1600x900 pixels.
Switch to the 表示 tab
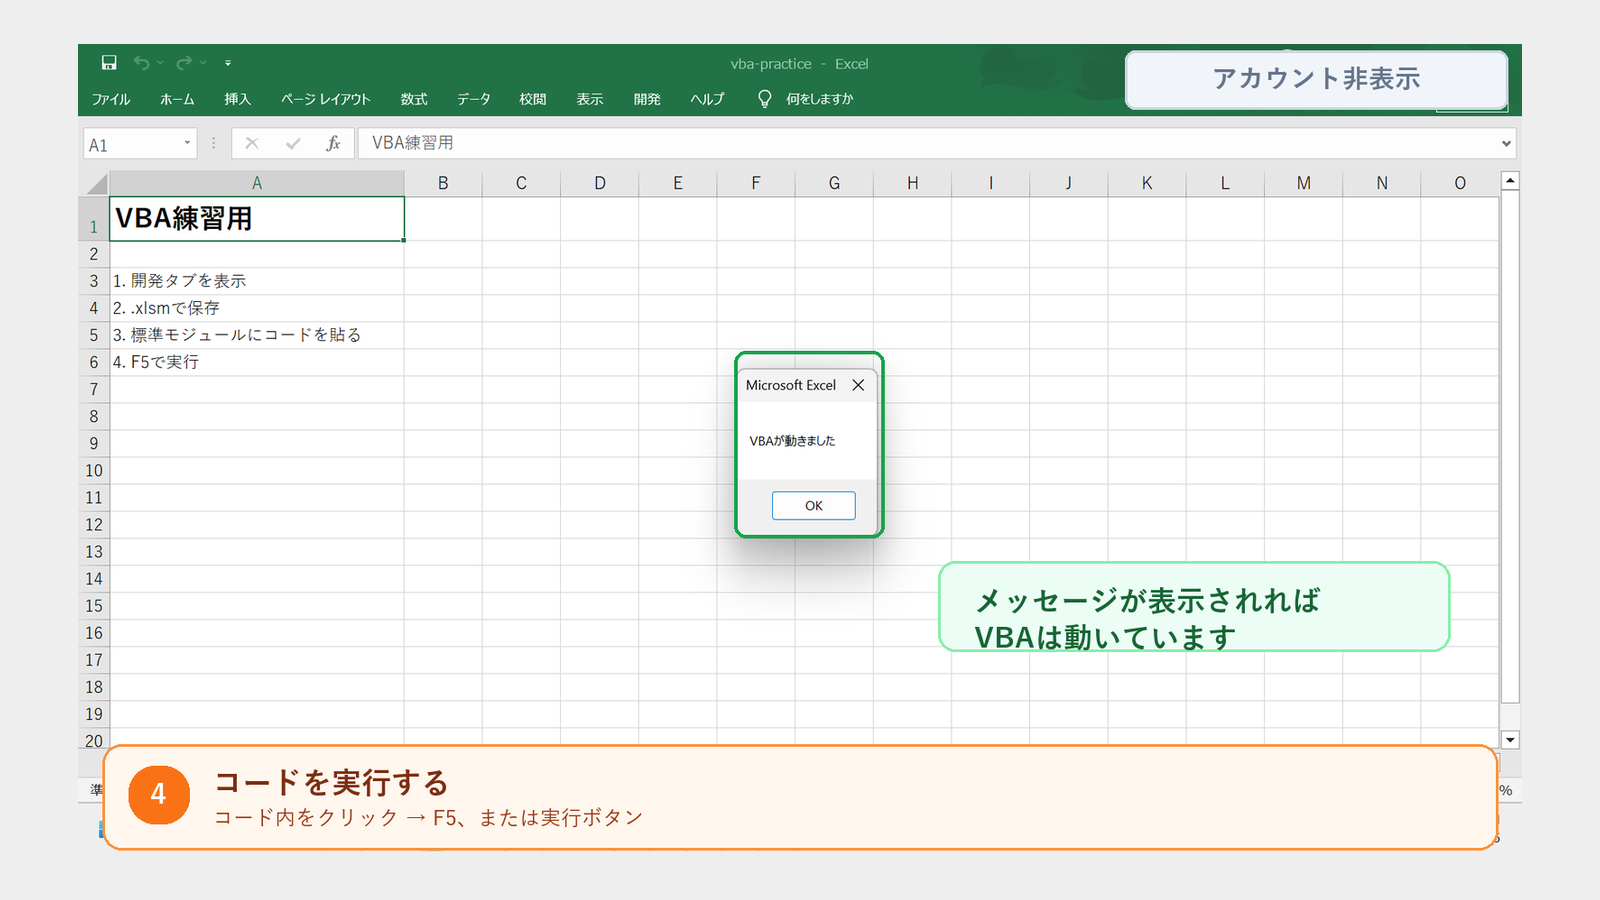pos(590,99)
